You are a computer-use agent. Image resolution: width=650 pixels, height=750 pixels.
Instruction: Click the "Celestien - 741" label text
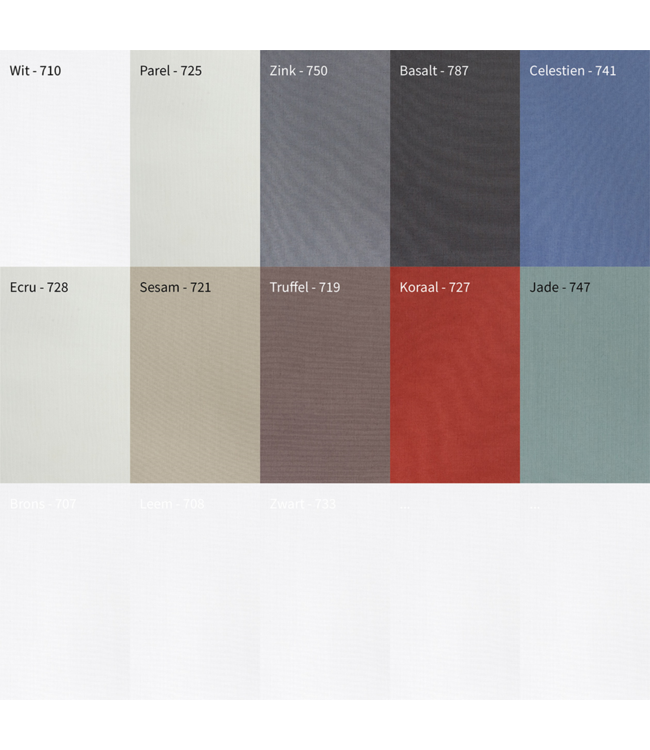click(x=573, y=70)
